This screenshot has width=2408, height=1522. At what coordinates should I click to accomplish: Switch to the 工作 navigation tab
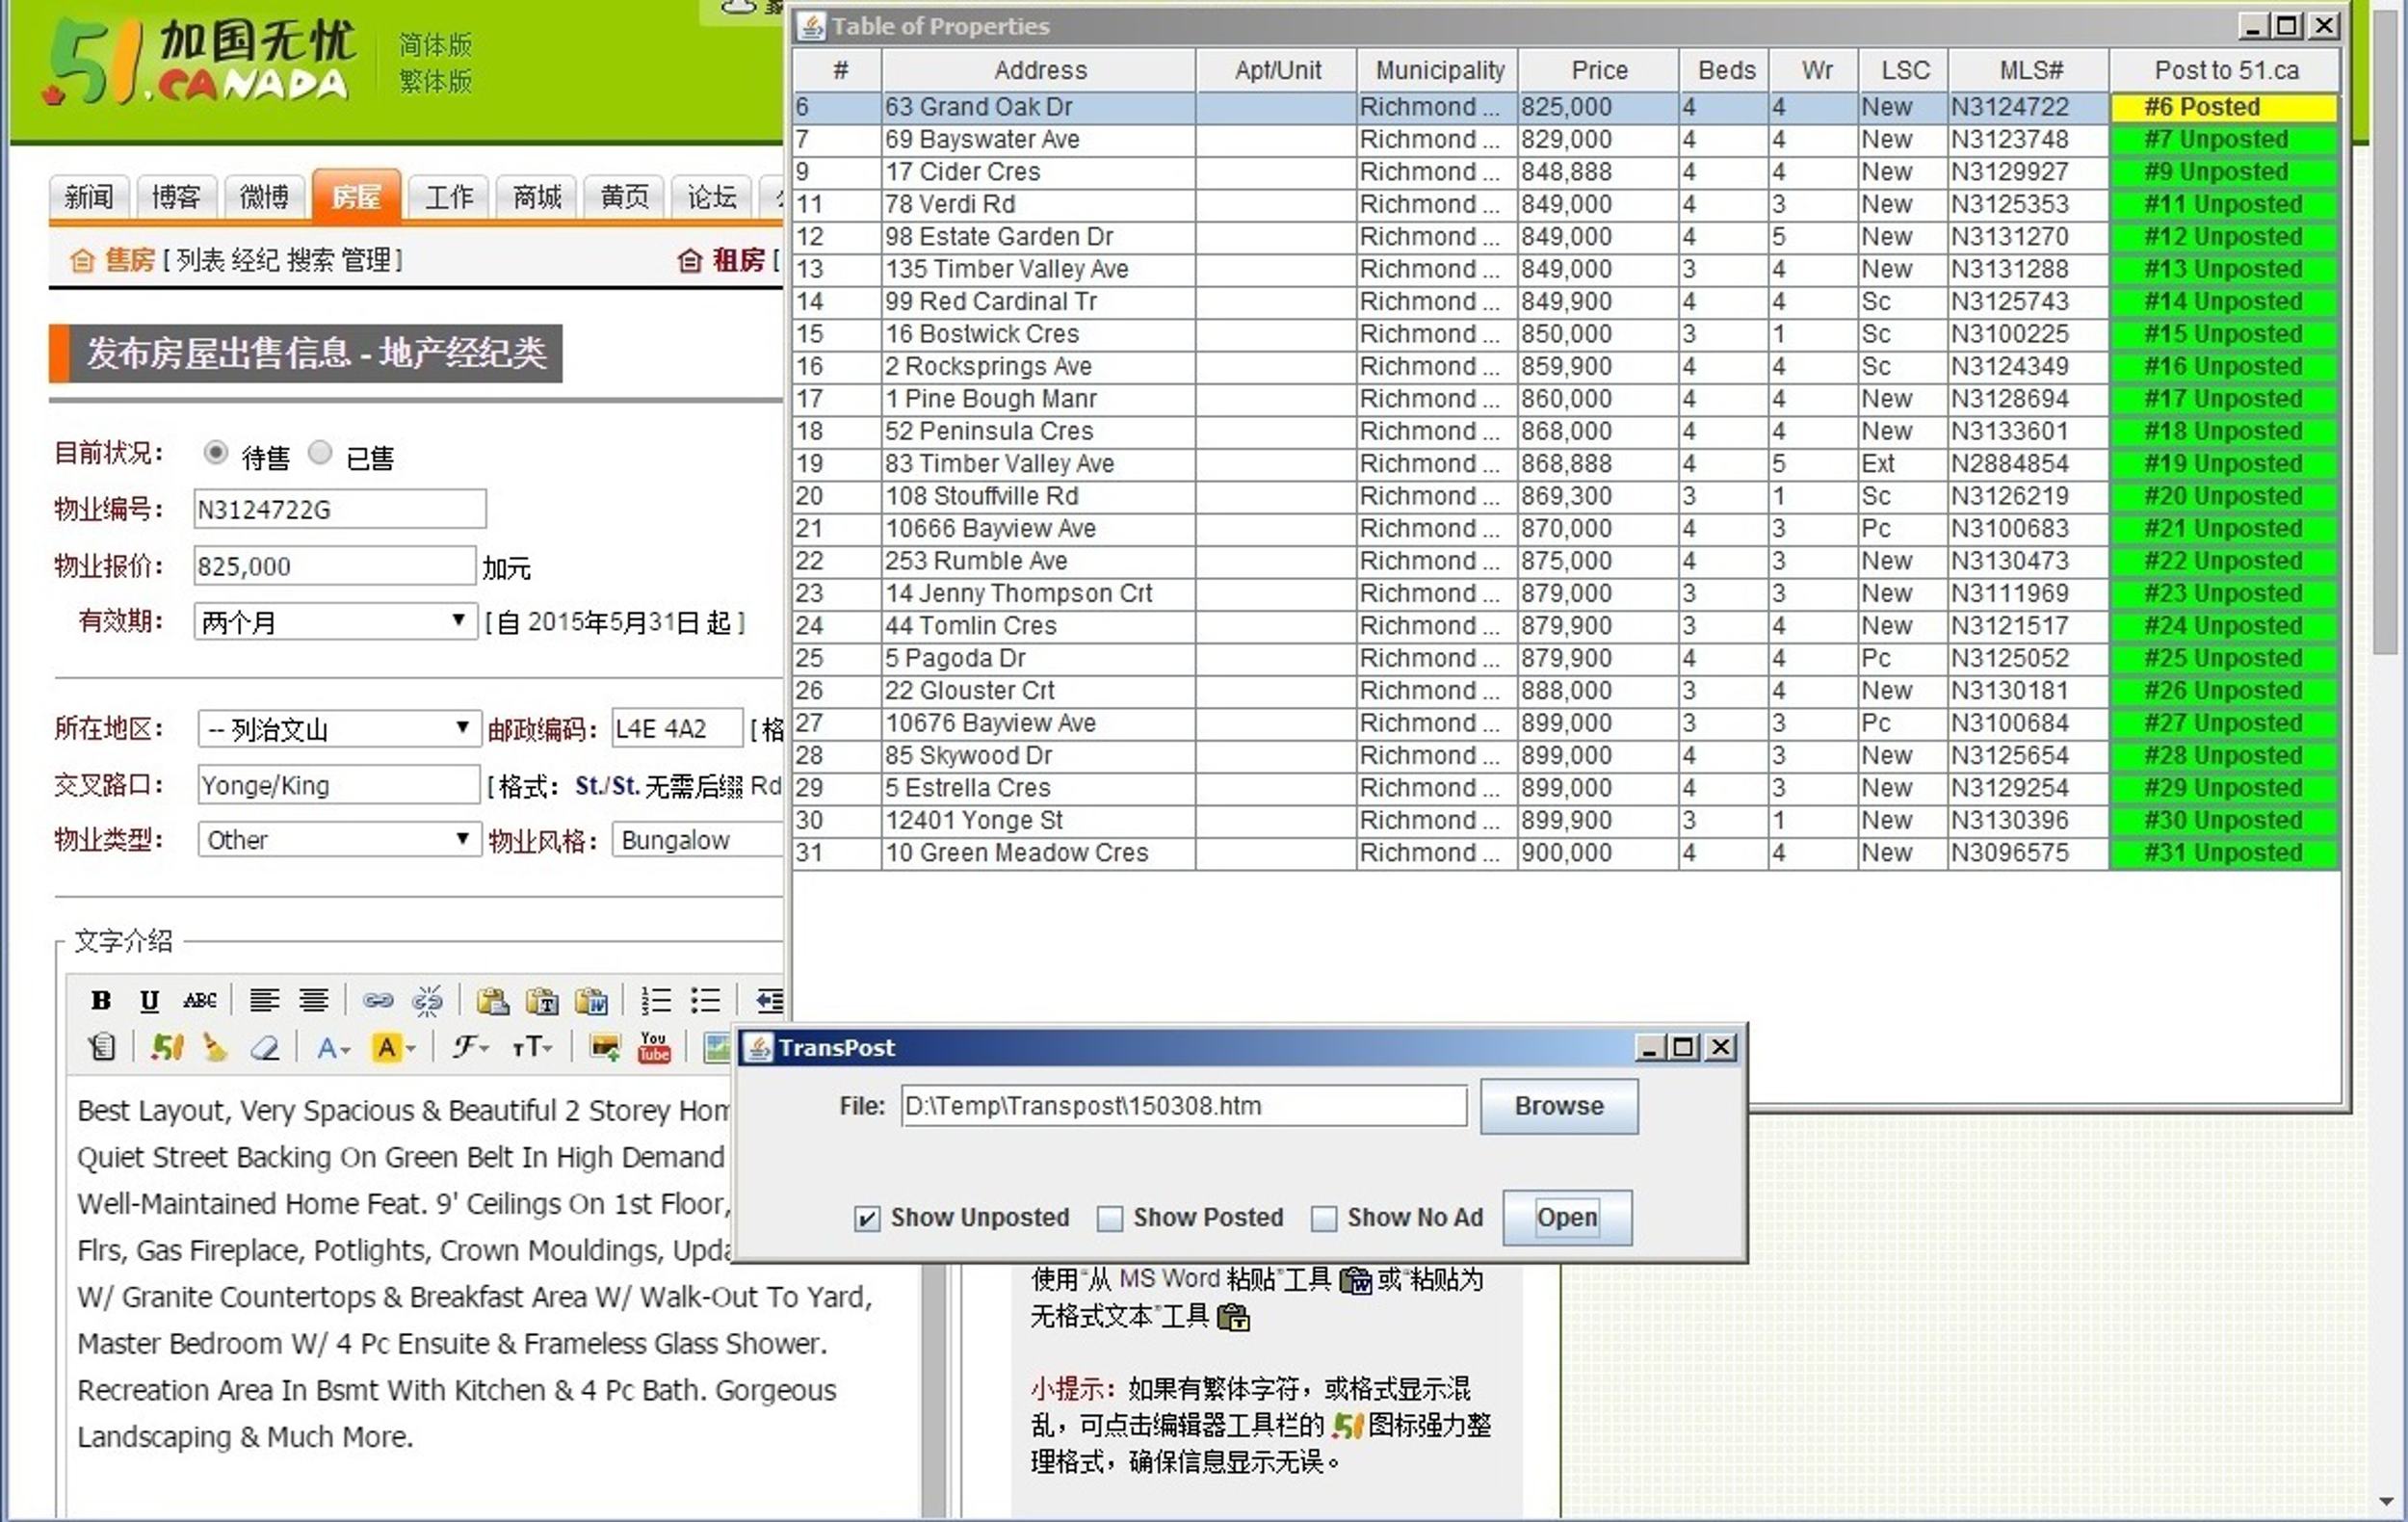tap(448, 197)
